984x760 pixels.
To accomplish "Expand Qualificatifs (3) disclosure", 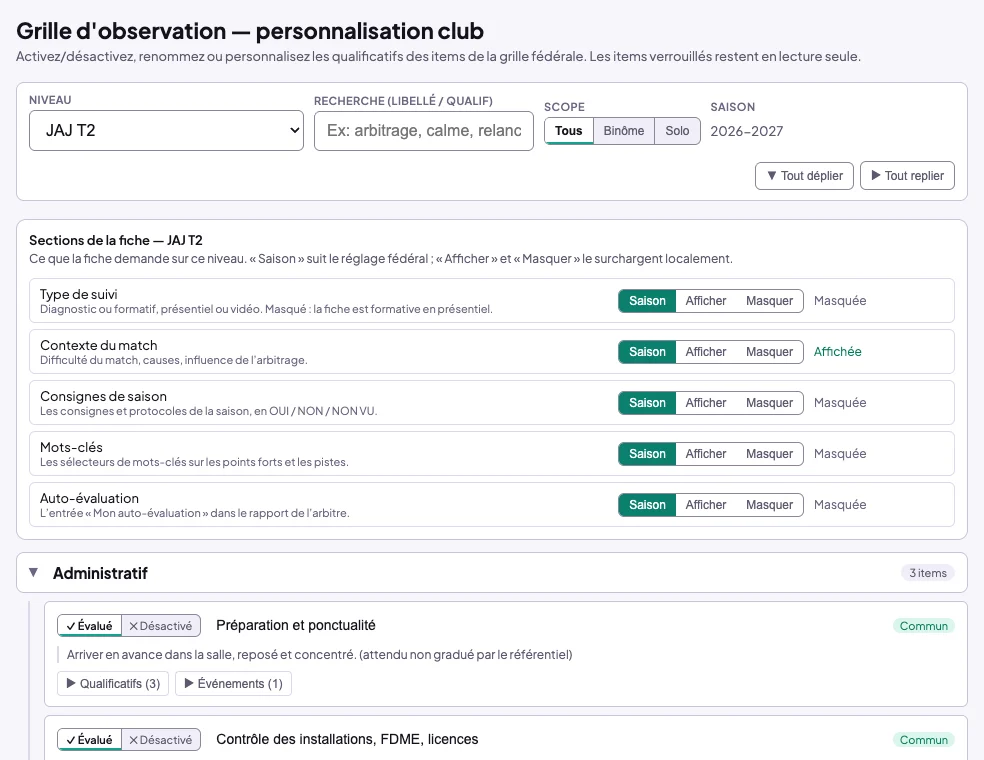I will pyautogui.click(x=113, y=683).
